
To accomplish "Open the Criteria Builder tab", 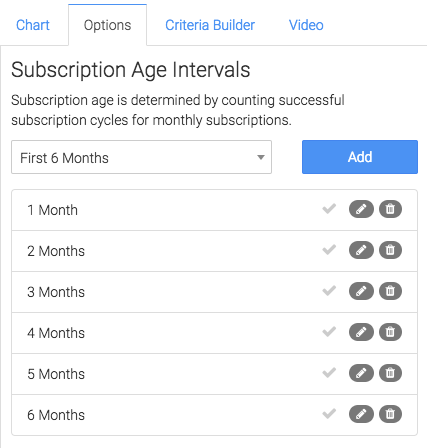I will tap(210, 25).
